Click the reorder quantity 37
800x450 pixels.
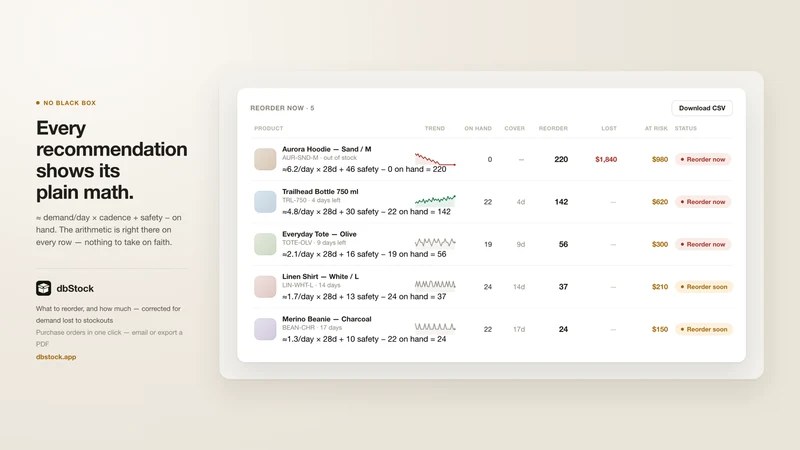point(563,287)
